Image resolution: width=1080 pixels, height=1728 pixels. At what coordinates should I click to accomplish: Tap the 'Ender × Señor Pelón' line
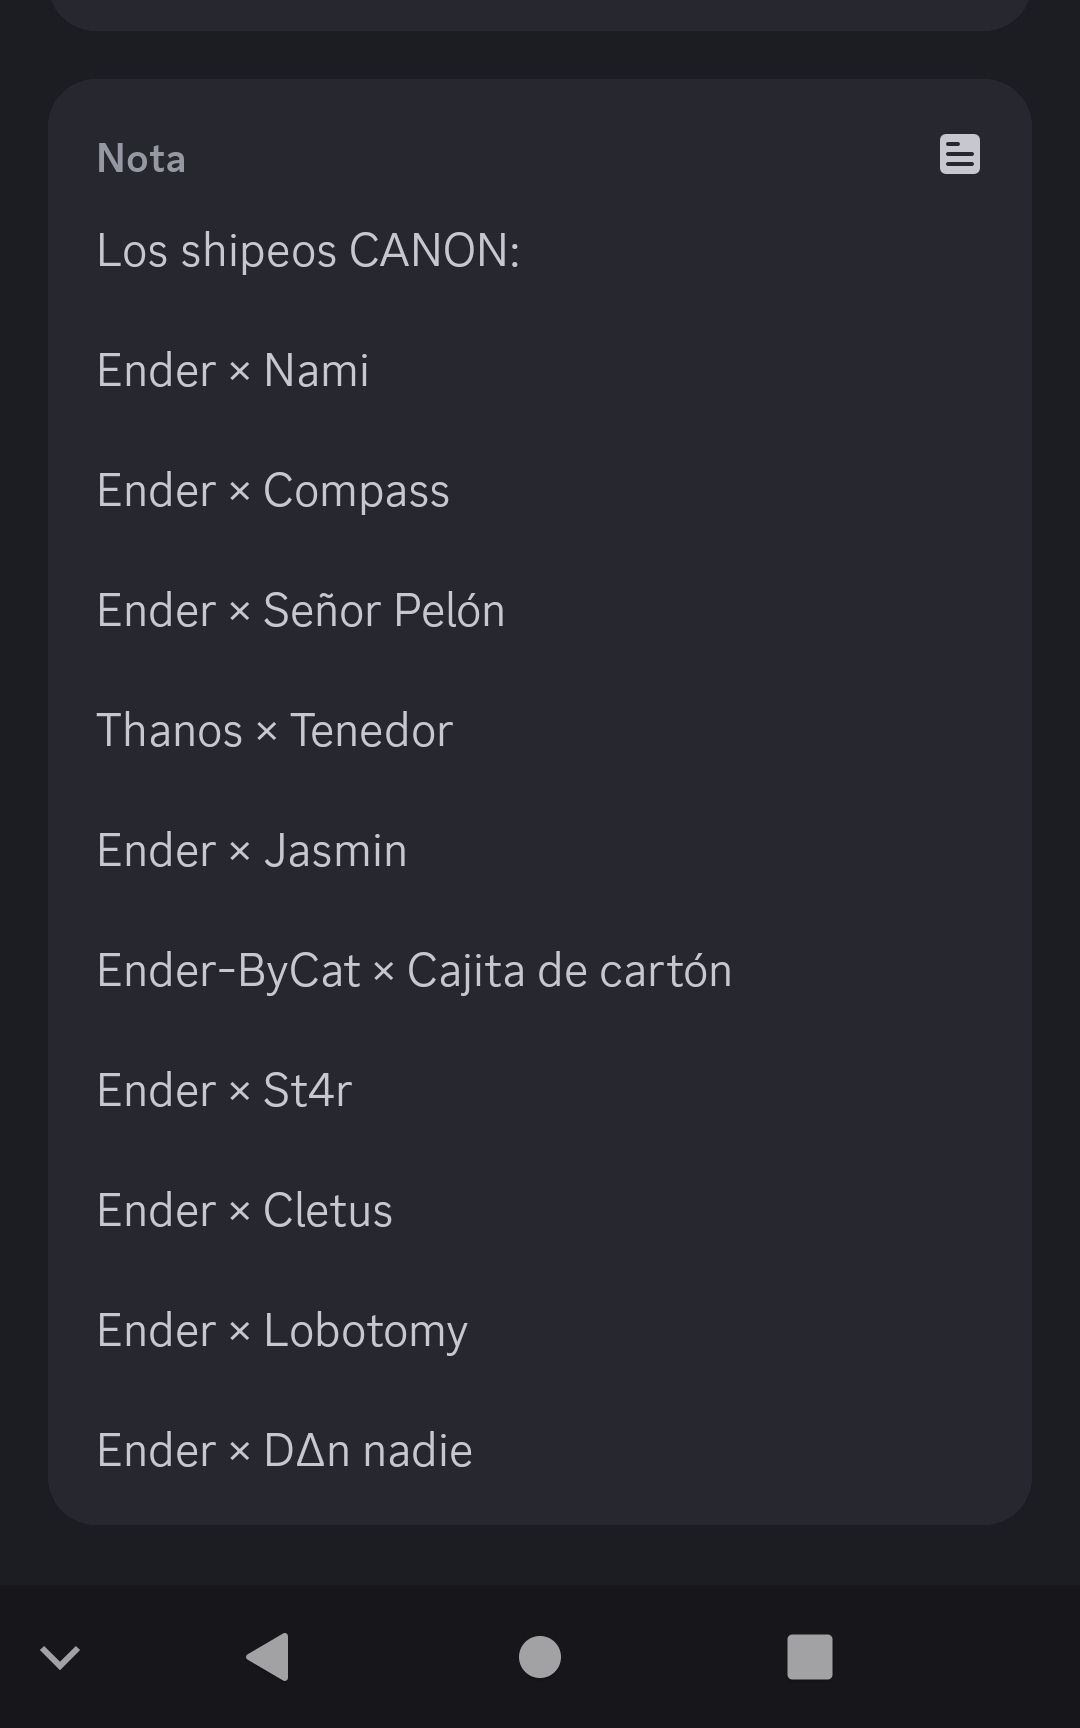301,611
